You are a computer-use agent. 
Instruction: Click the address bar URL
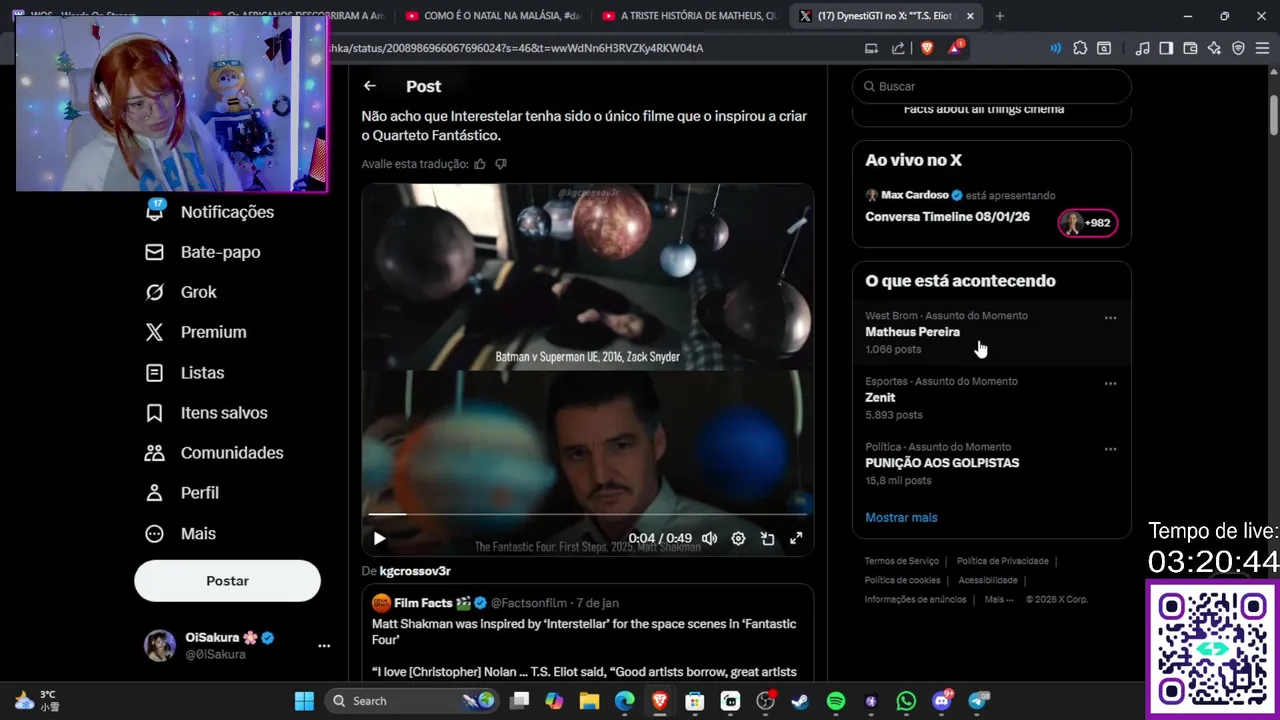[x=516, y=48]
